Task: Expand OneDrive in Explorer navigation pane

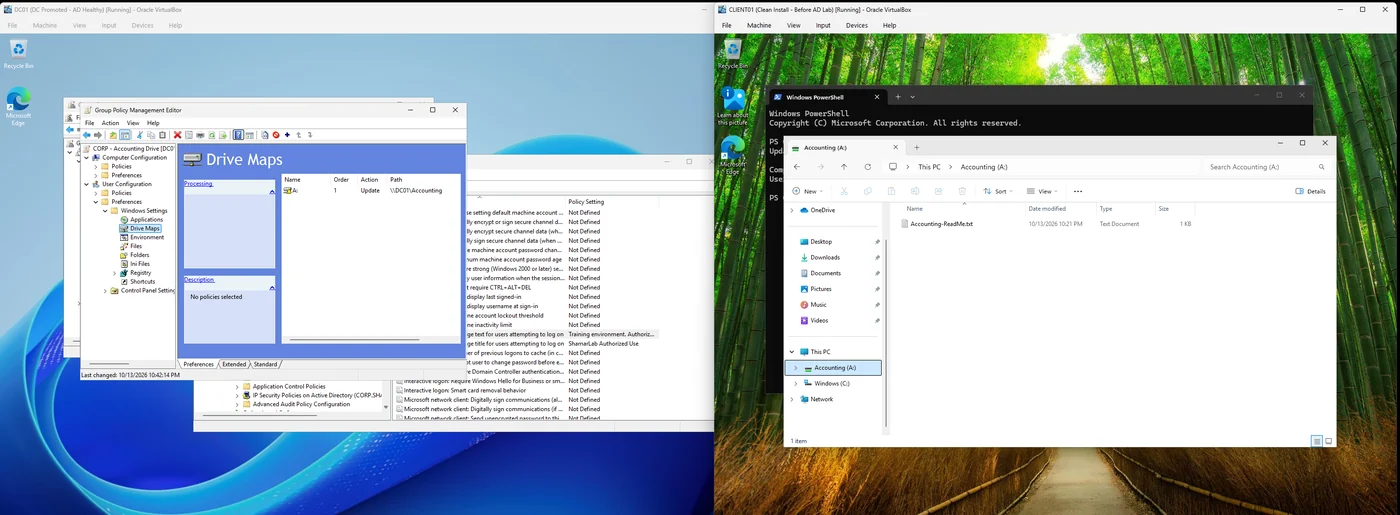Action: click(x=792, y=210)
